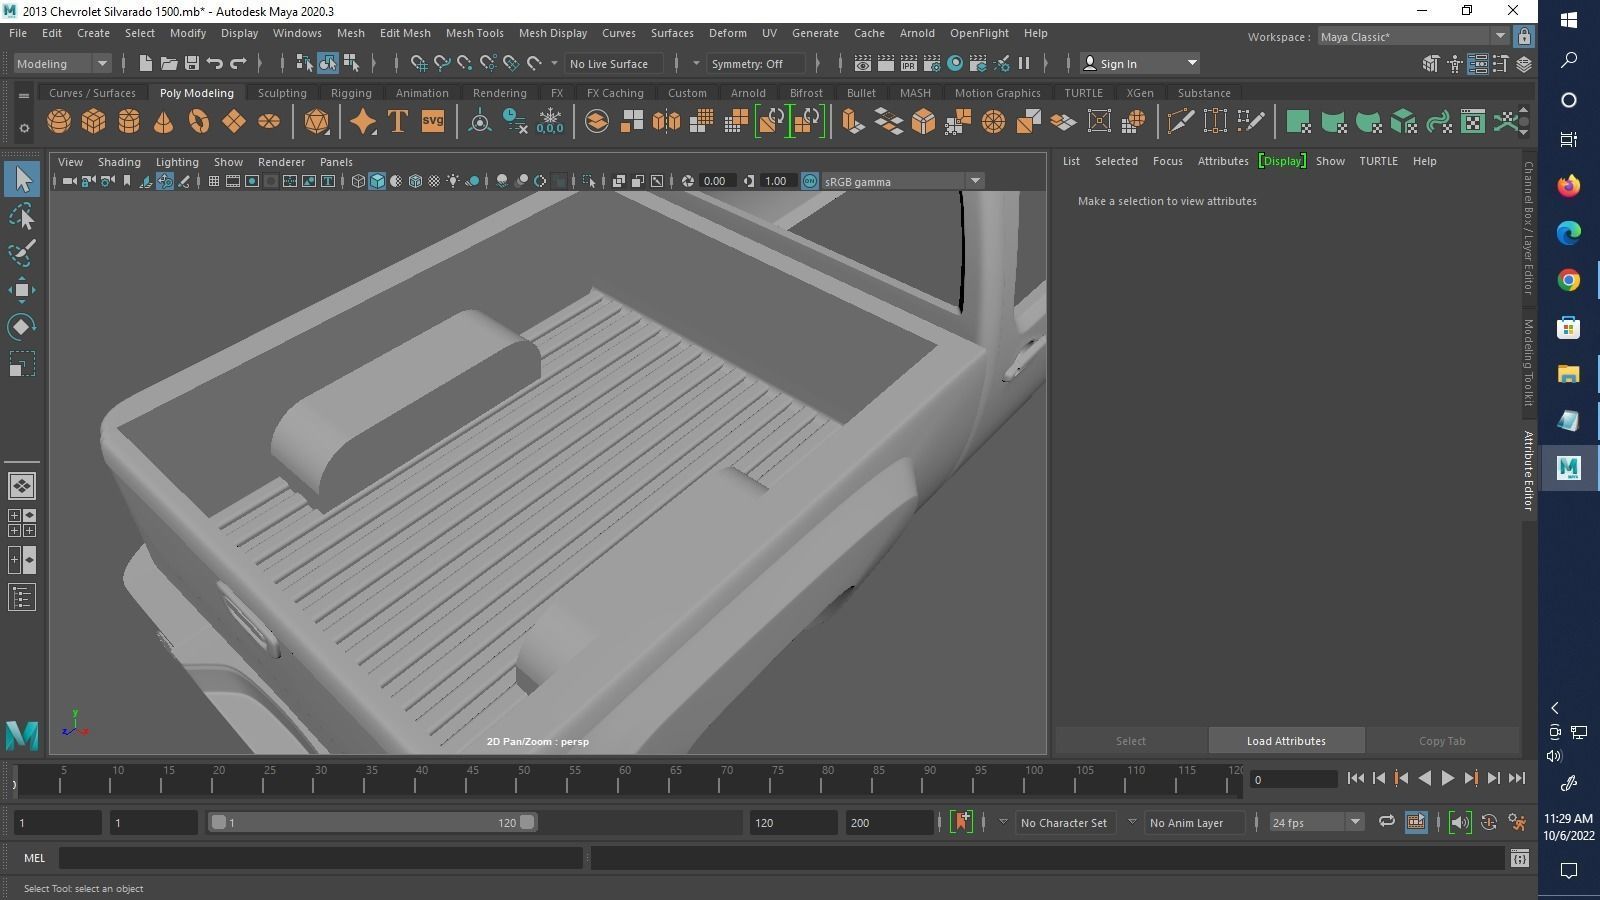This screenshot has width=1600, height=900.
Task: Activate the Scale tool in the toolbox
Action: tap(21, 364)
